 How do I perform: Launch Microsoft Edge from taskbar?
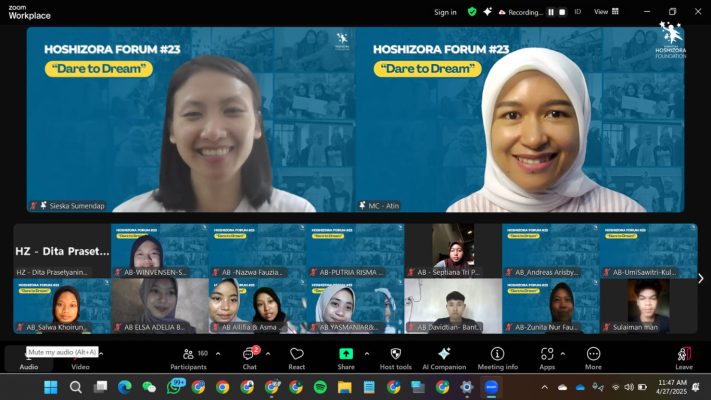[x=125, y=387]
